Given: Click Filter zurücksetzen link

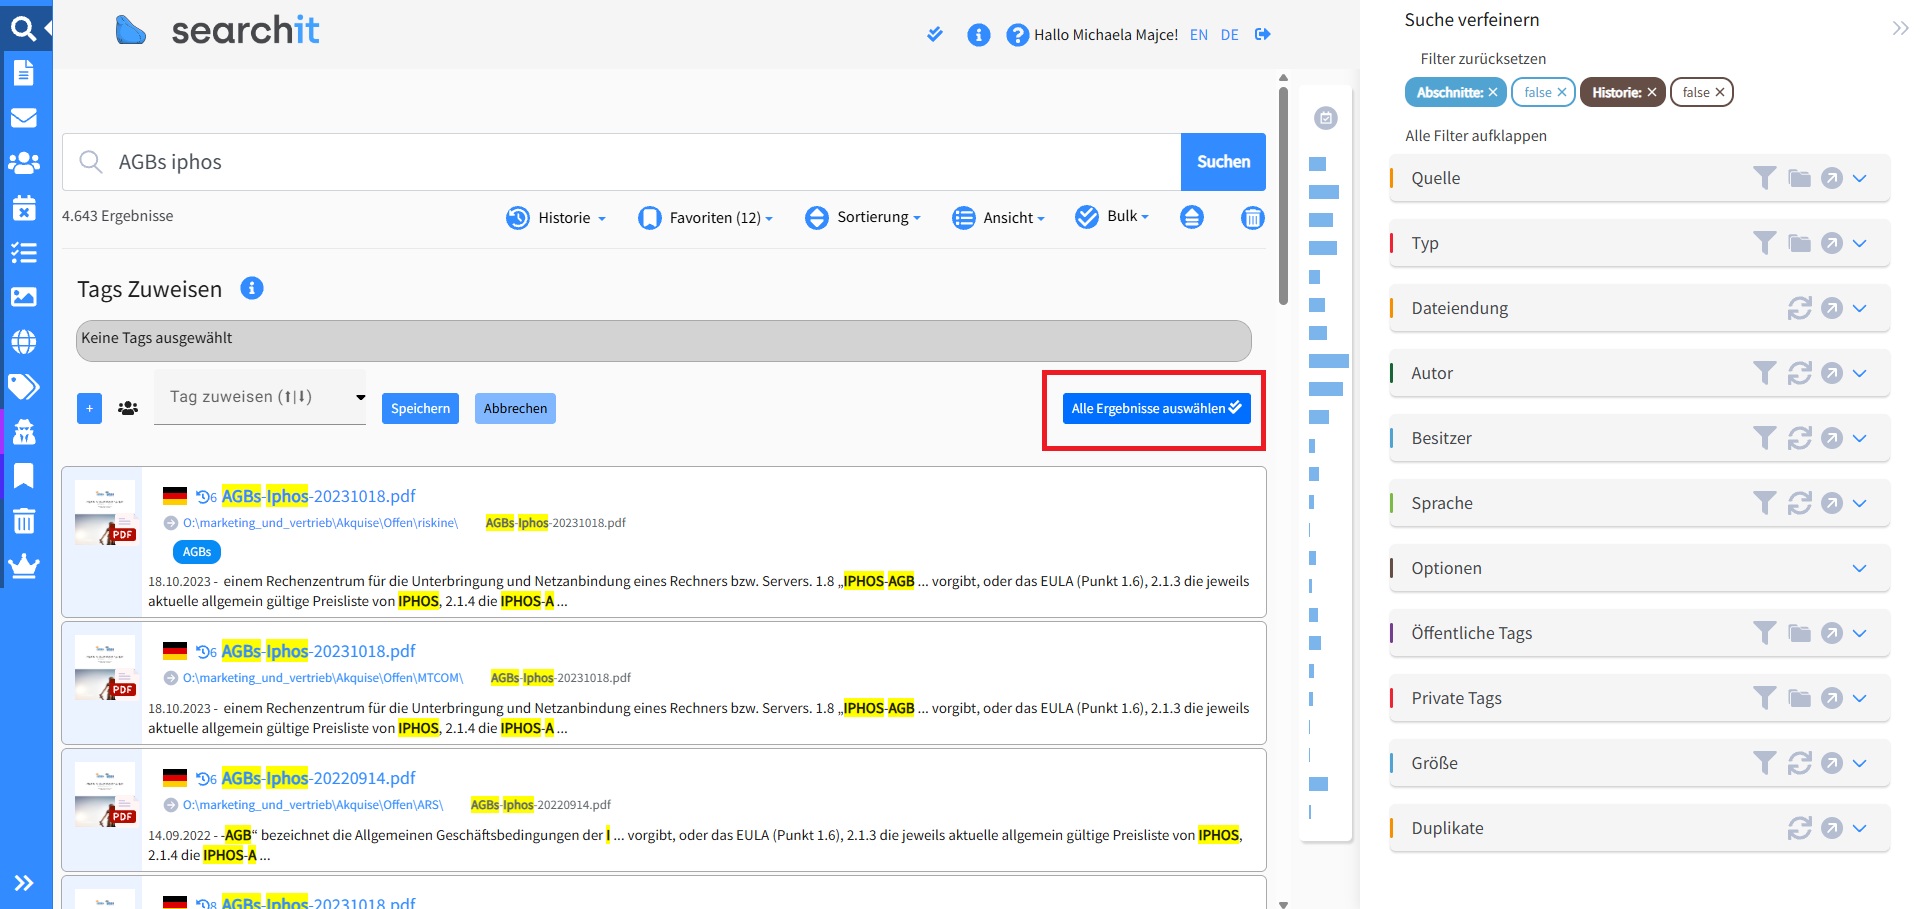Looking at the screenshot, I should [x=1482, y=59].
